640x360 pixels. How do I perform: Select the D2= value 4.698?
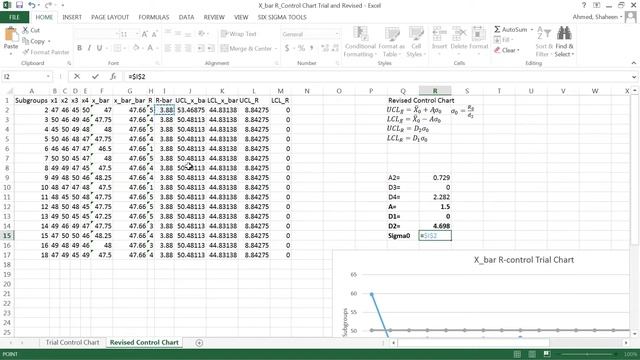pos(435,226)
